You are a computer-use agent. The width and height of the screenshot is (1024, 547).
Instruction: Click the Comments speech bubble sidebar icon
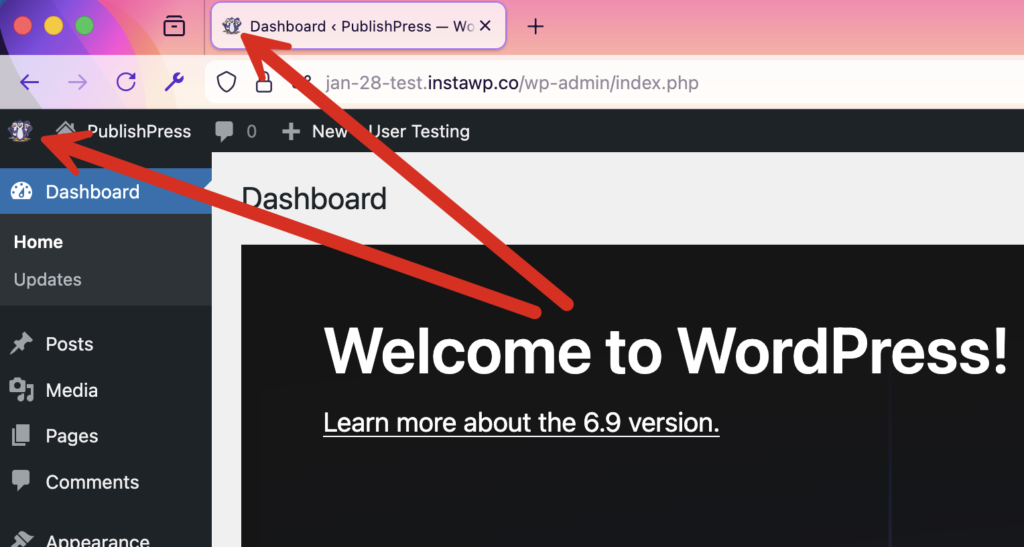[21, 480]
